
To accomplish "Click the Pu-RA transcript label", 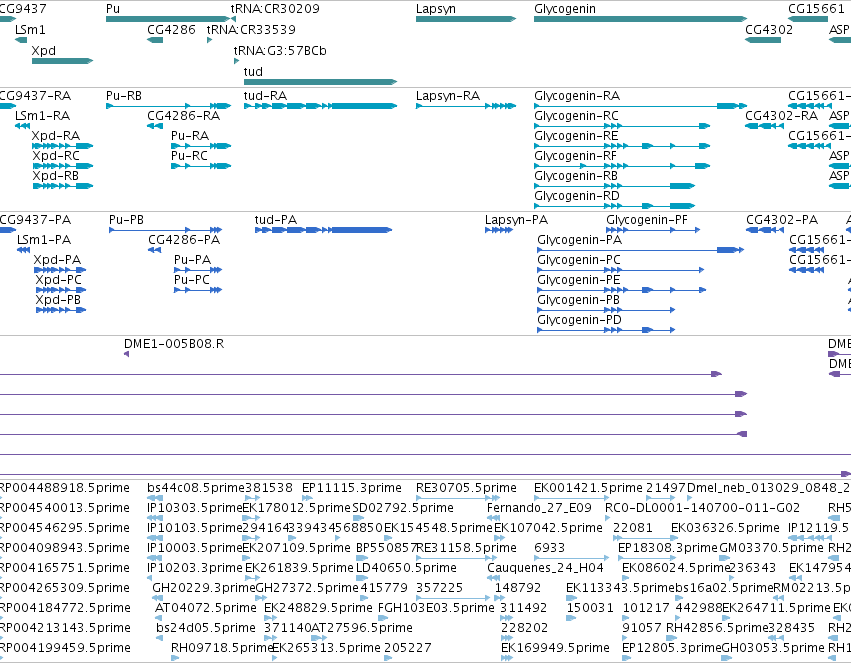I will pyautogui.click(x=190, y=136).
